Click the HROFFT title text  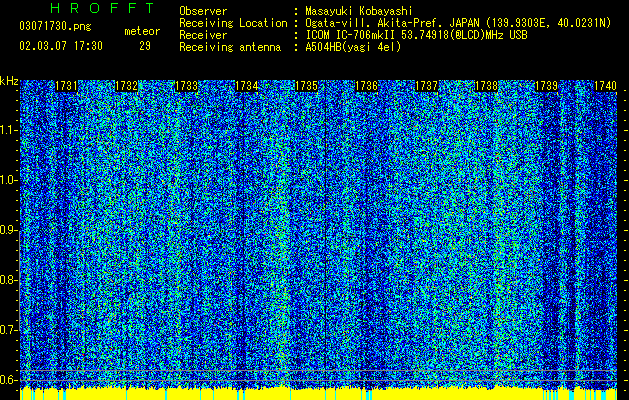coord(103,8)
